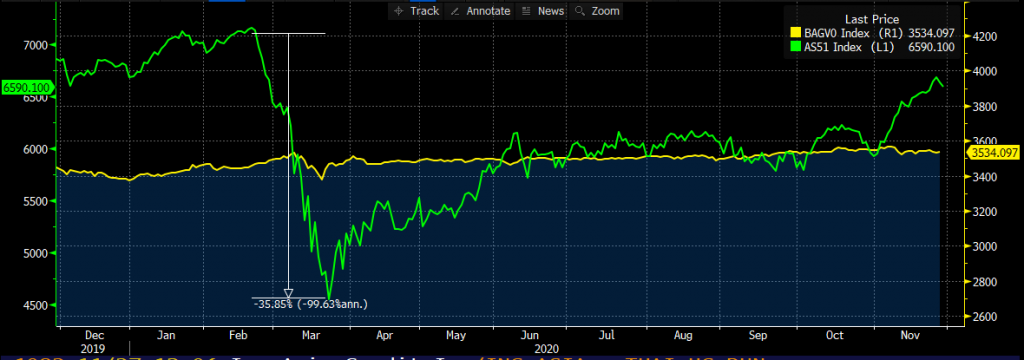Click the green 6590.100 left-axis price tag
This screenshot has height=360, width=1024.
coord(27,87)
